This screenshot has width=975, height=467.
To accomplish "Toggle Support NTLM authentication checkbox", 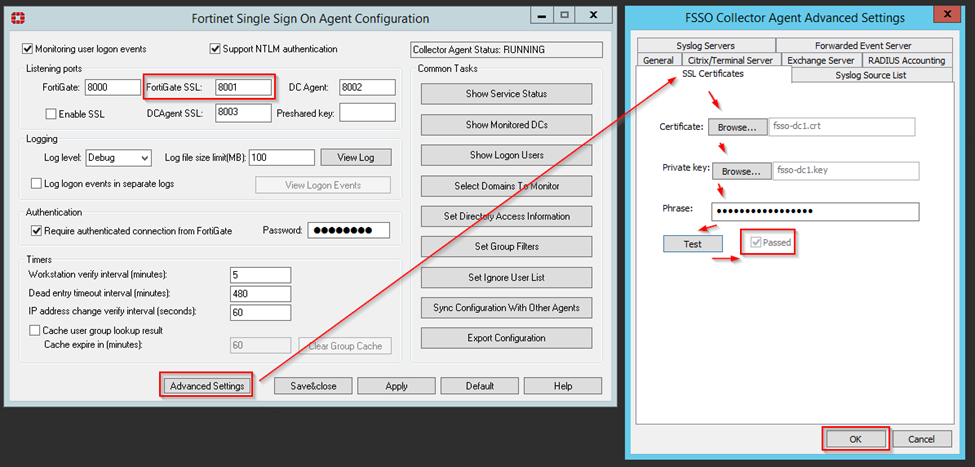I will click(x=216, y=49).
